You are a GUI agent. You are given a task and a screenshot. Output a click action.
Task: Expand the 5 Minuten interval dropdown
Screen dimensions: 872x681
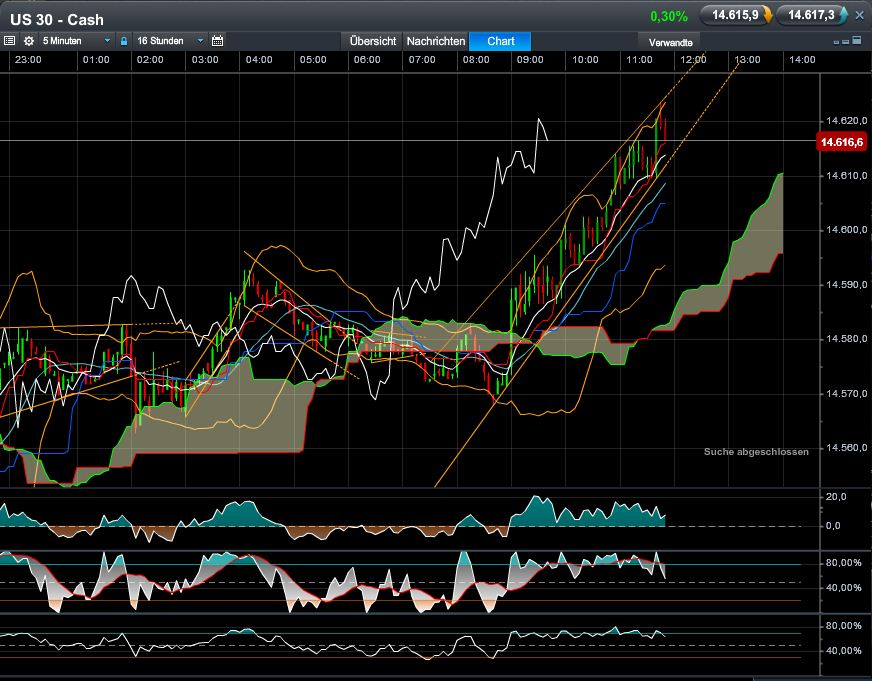pos(75,41)
